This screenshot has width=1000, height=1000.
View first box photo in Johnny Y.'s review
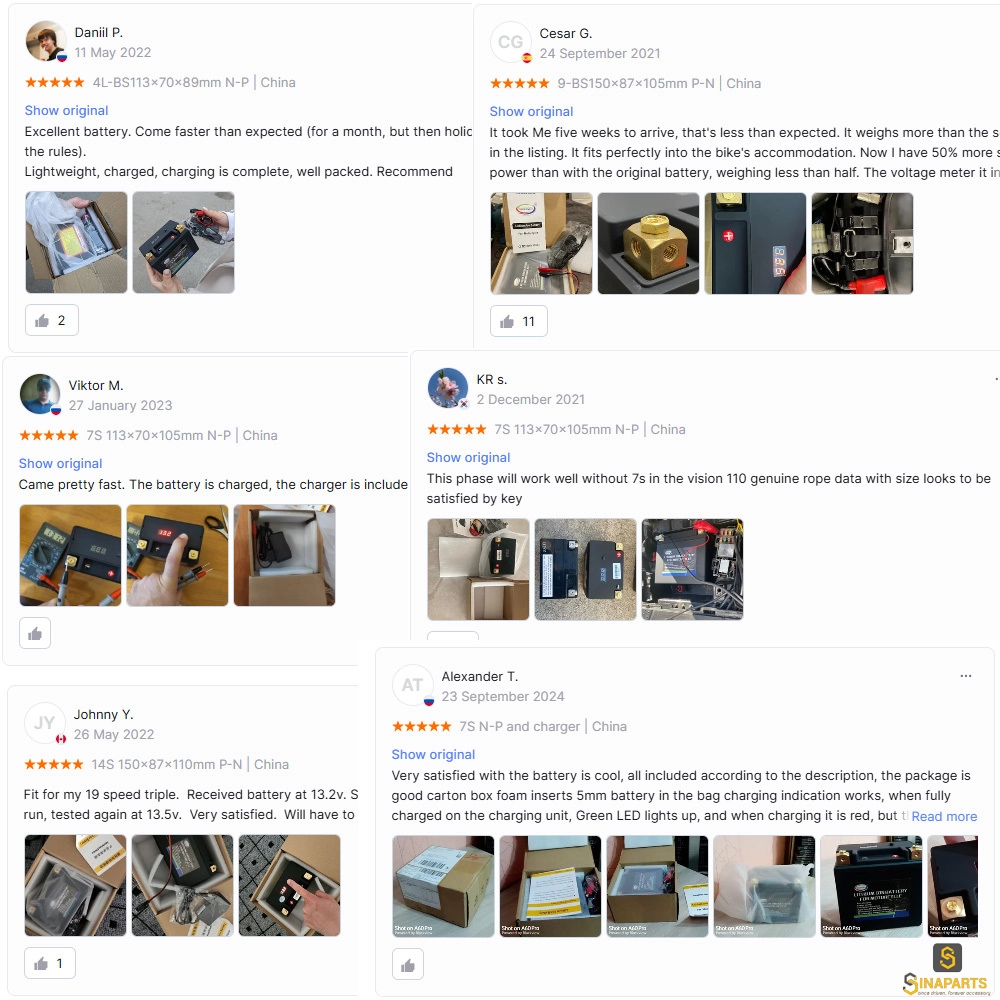pyautogui.click(x=75, y=886)
